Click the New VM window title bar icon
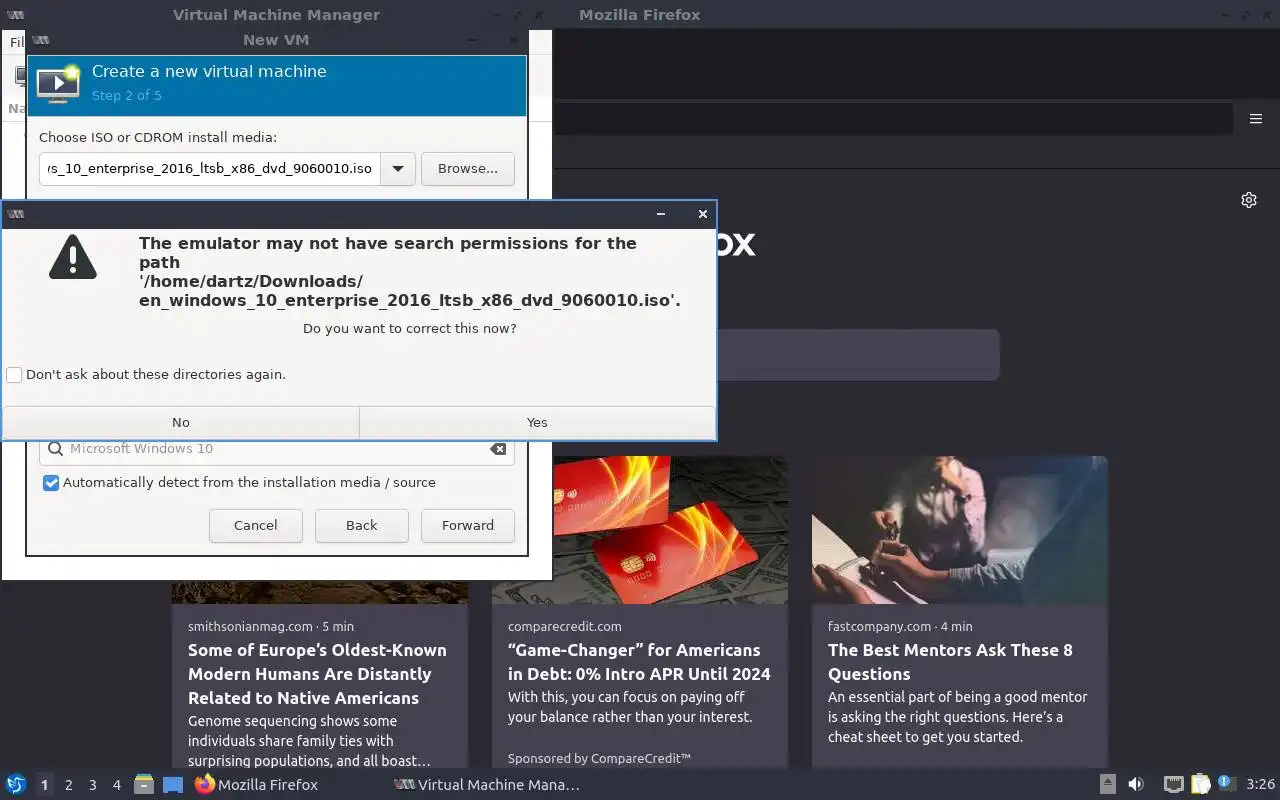This screenshot has width=1280, height=800. pos(40,40)
